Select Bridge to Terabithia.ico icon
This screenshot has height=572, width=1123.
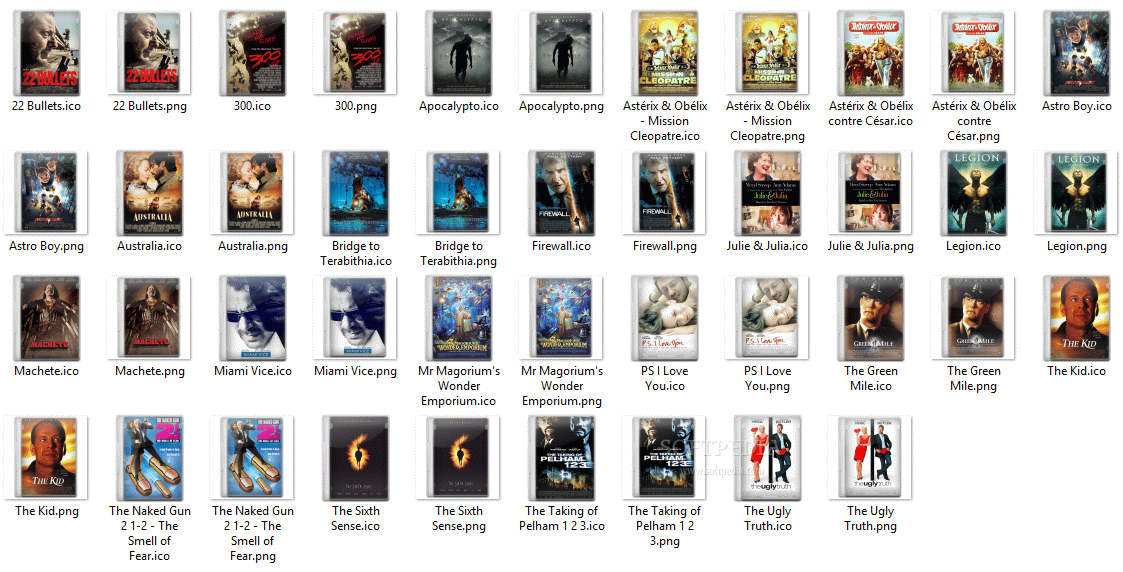(356, 193)
